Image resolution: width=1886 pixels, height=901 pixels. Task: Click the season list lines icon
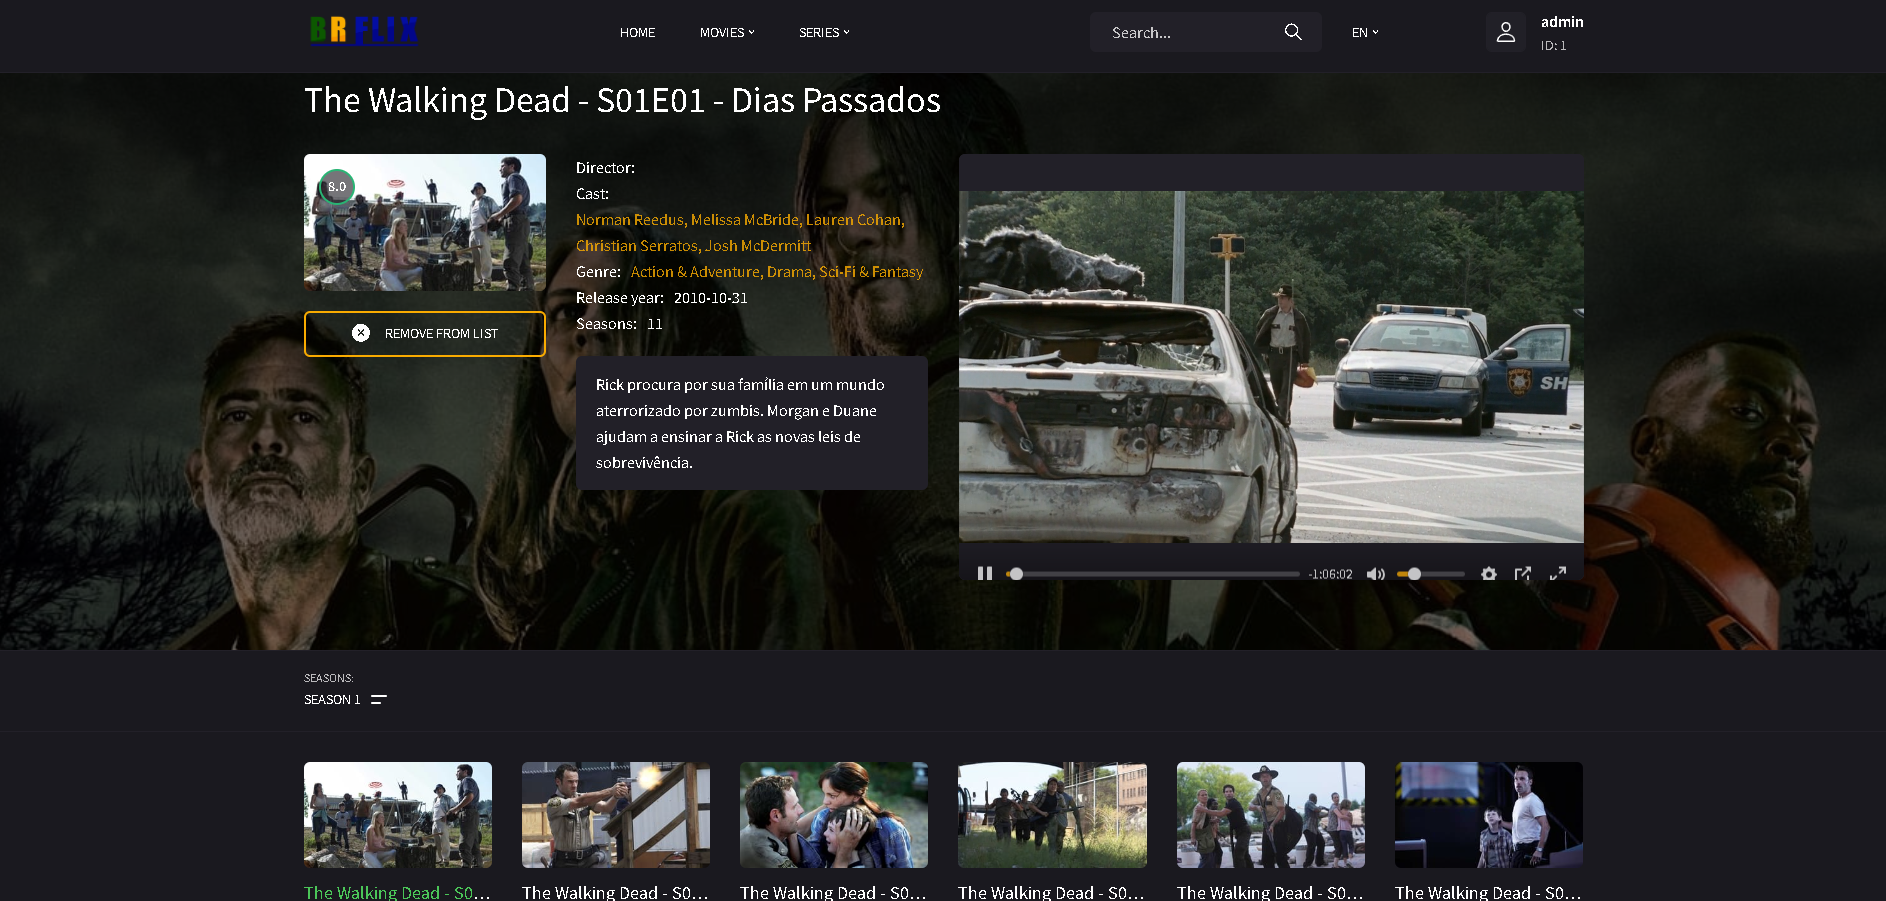point(379,700)
